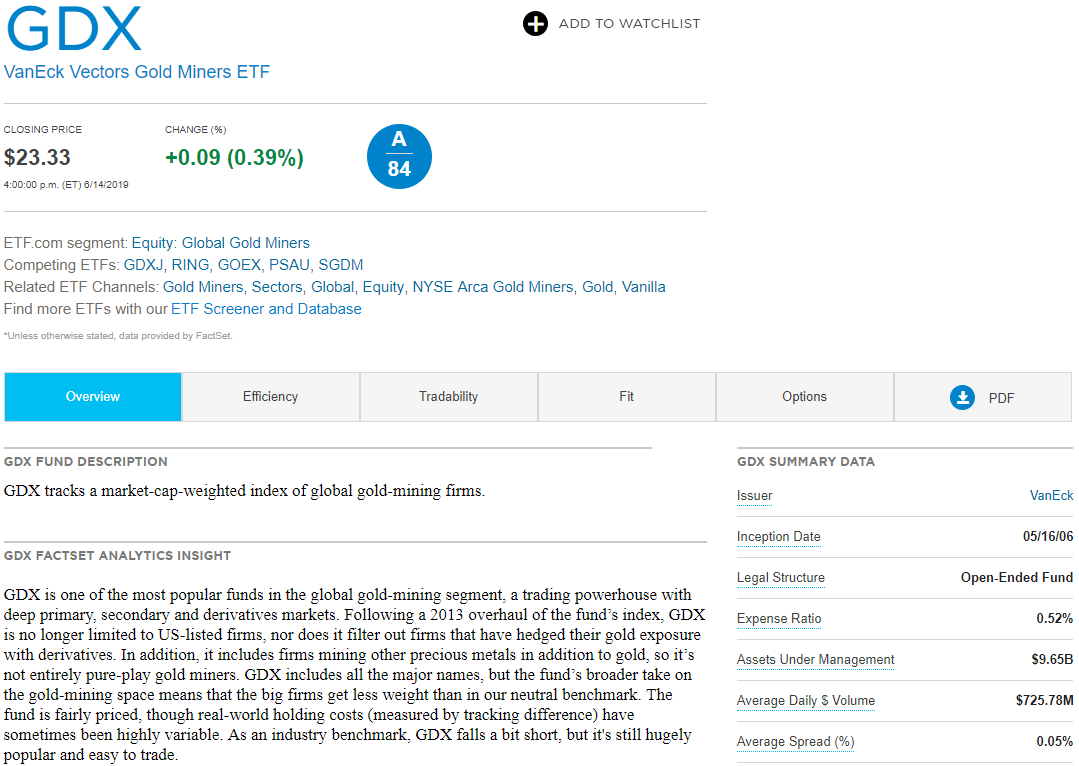Image resolution: width=1079 pixels, height=766 pixels.
Task: Open the Equity: Global Gold Miners segment link
Action: click(x=221, y=243)
